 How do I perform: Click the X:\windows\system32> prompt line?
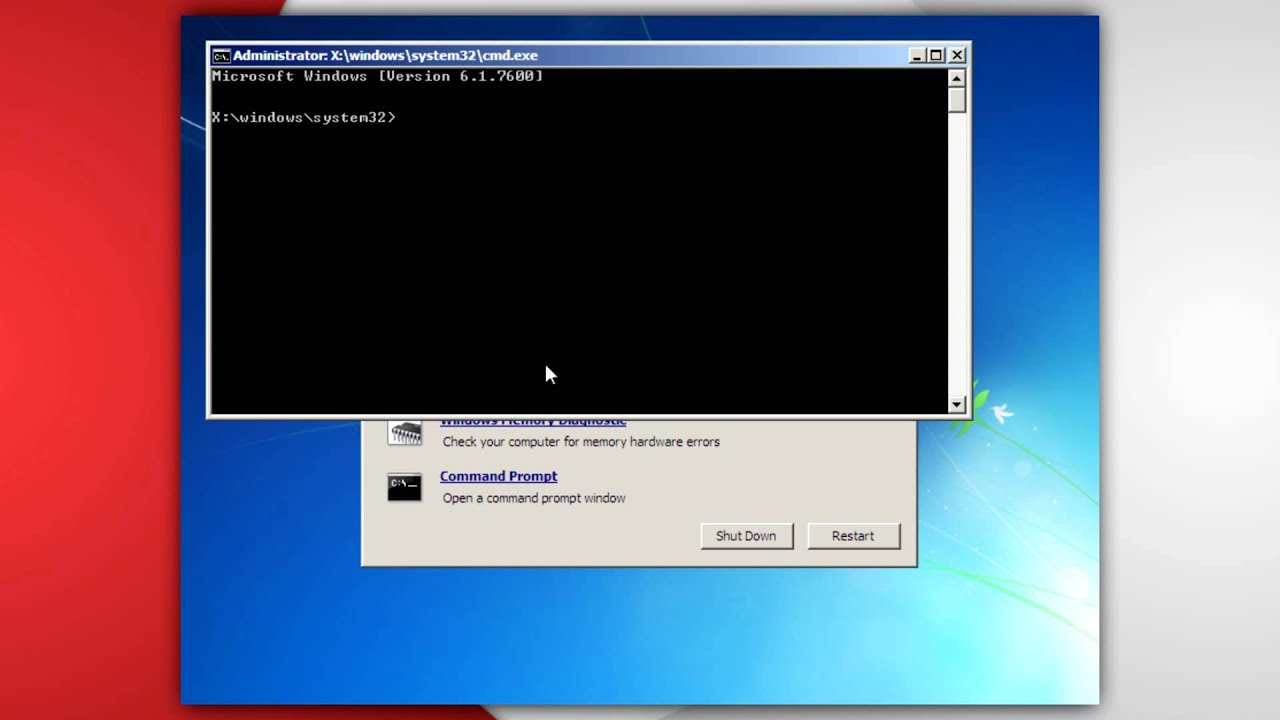pyautogui.click(x=304, y=118)
